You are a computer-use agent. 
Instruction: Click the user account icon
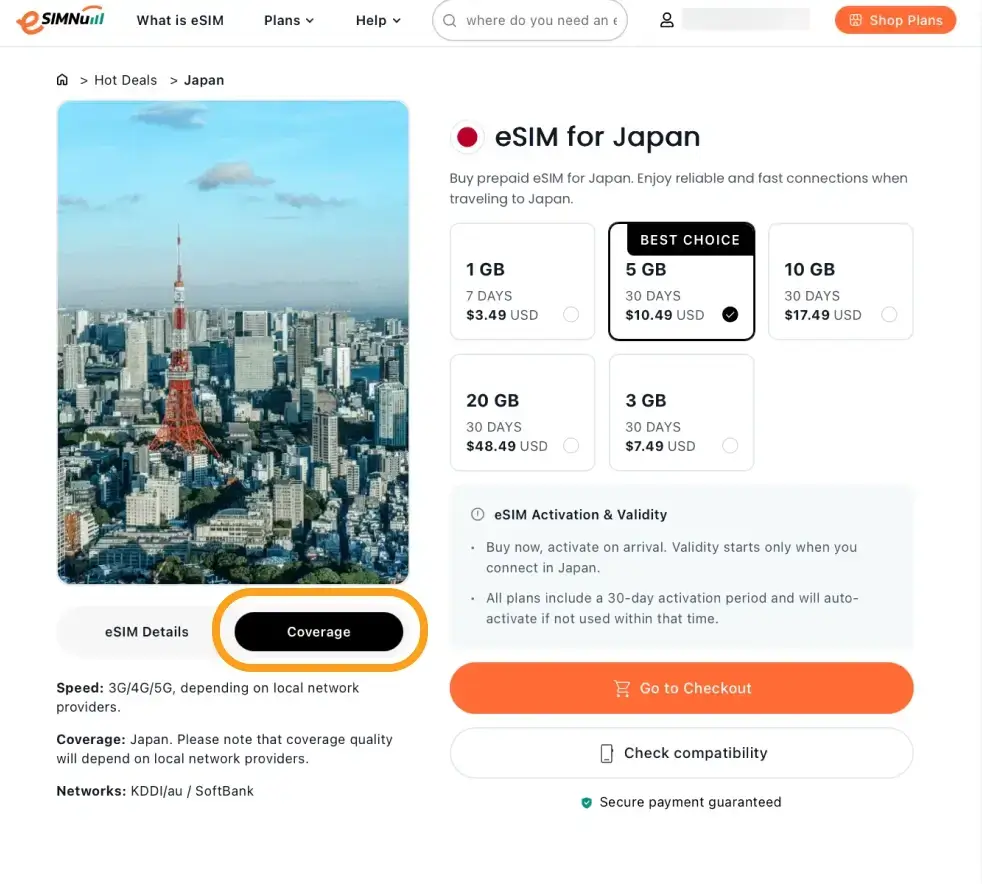coord(667,21)
